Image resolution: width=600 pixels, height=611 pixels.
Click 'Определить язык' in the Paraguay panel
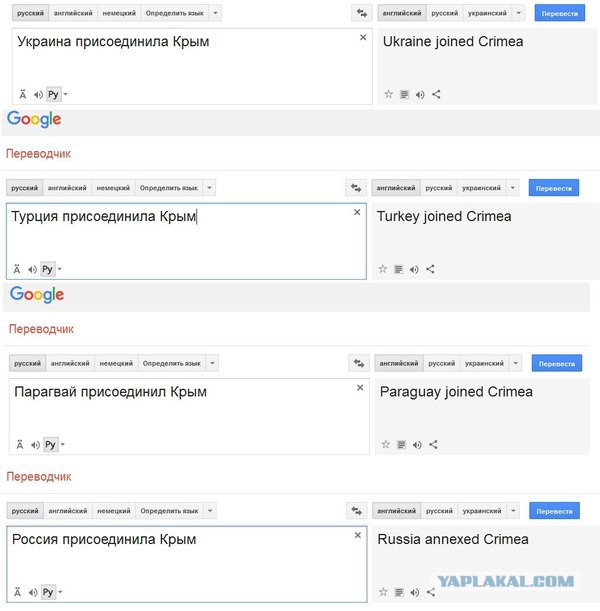coord(172,363)
